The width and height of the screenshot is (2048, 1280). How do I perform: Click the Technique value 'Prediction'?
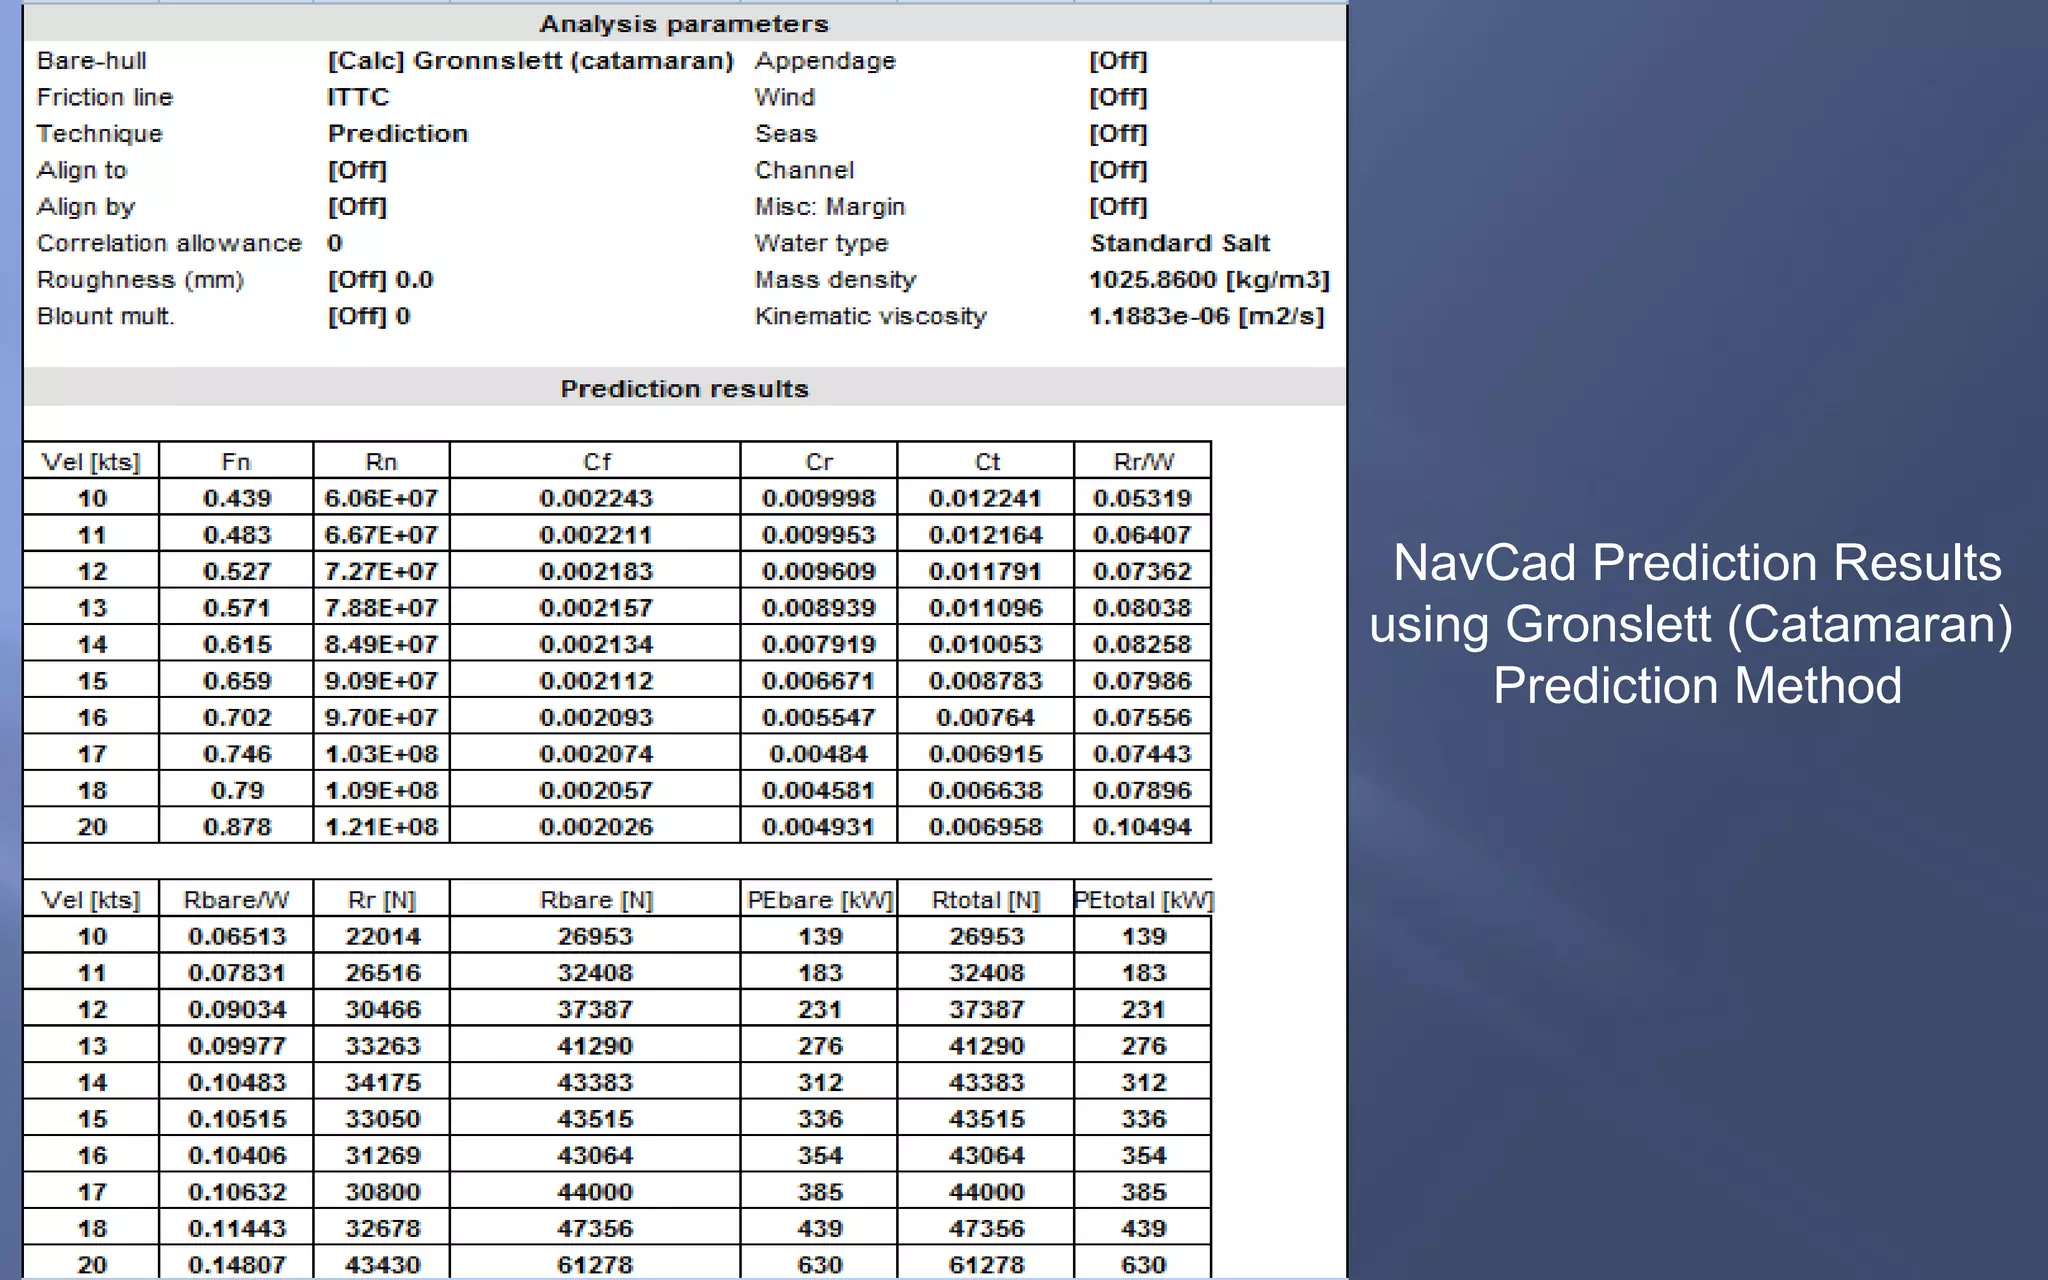click(x=398, y=134)
